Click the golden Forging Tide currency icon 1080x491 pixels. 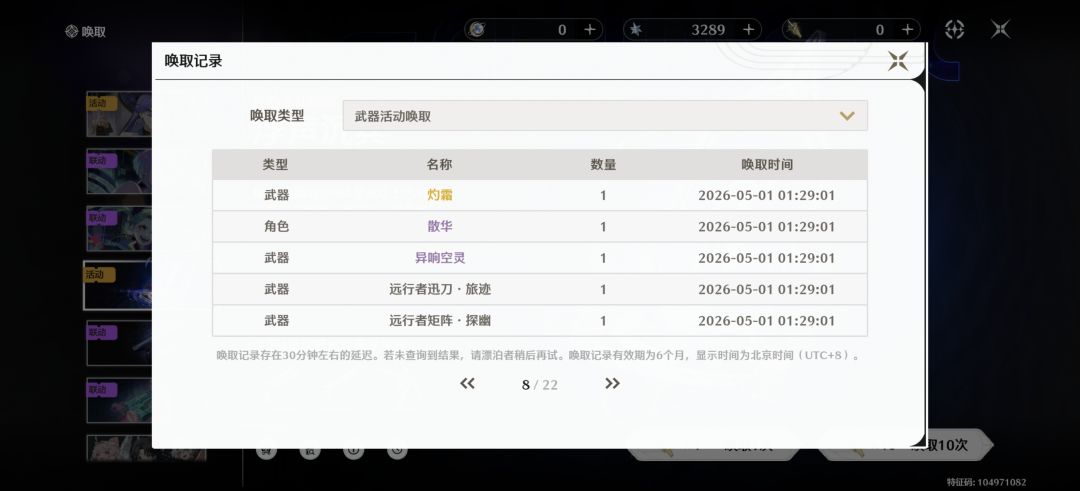pyautogui.click(x=794, y=30)
